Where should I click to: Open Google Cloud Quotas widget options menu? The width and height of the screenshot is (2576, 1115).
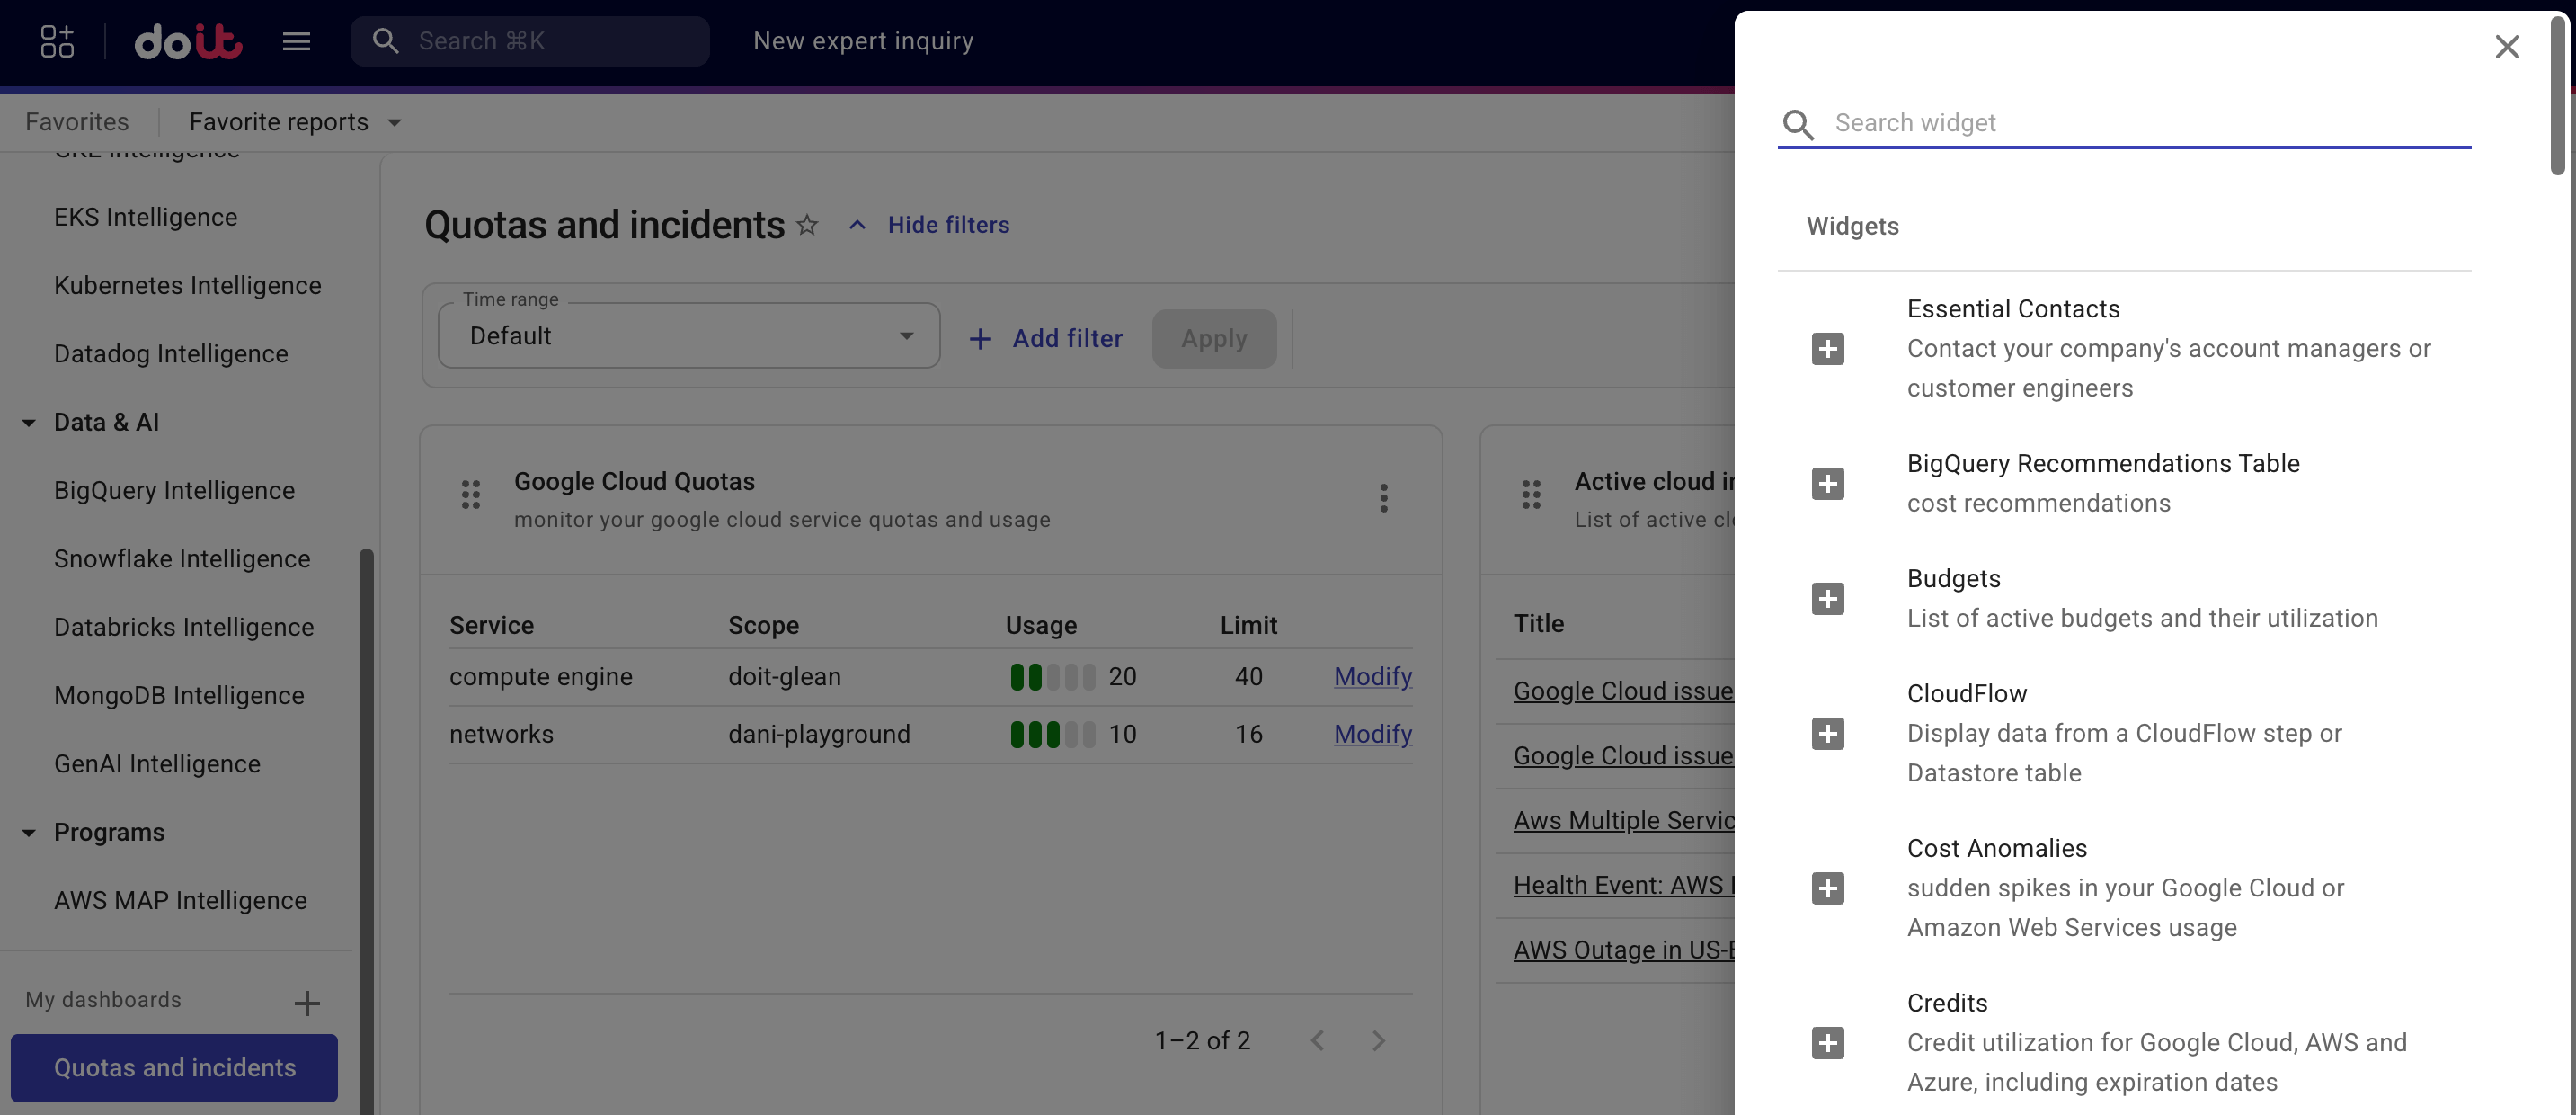(x=1384, y=497)
